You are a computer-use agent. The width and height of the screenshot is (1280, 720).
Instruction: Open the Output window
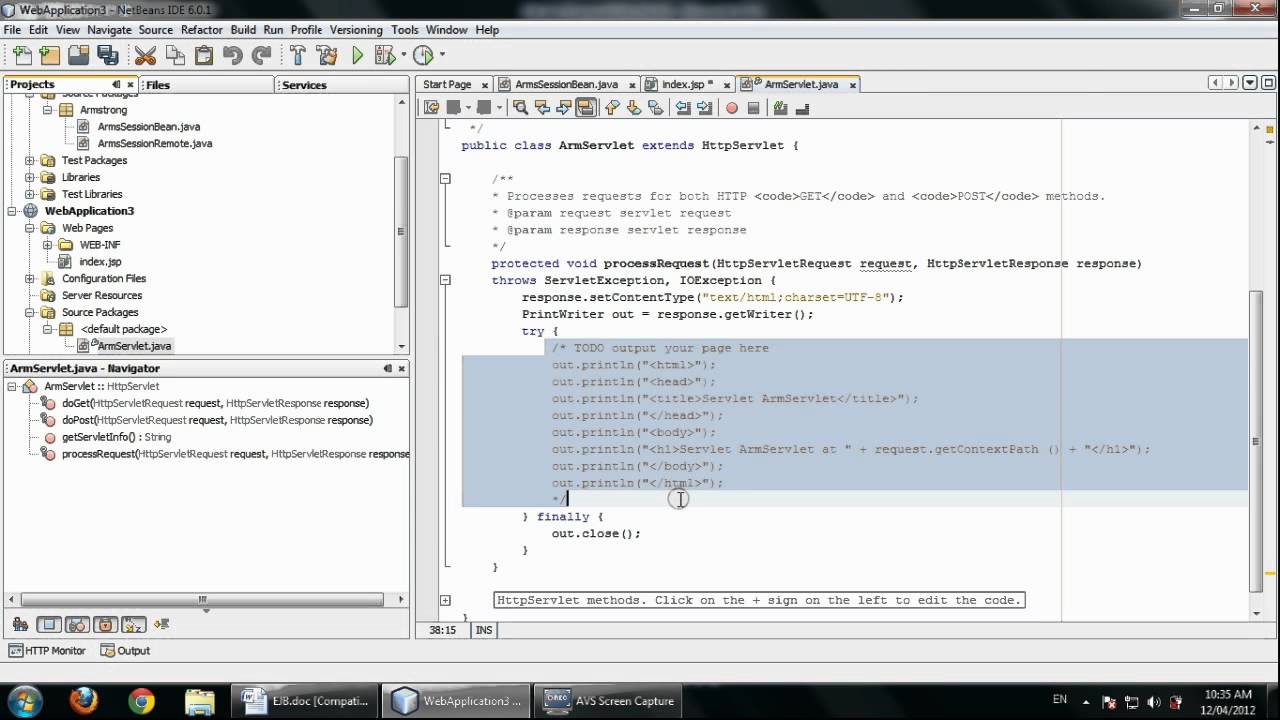[125, 650]
